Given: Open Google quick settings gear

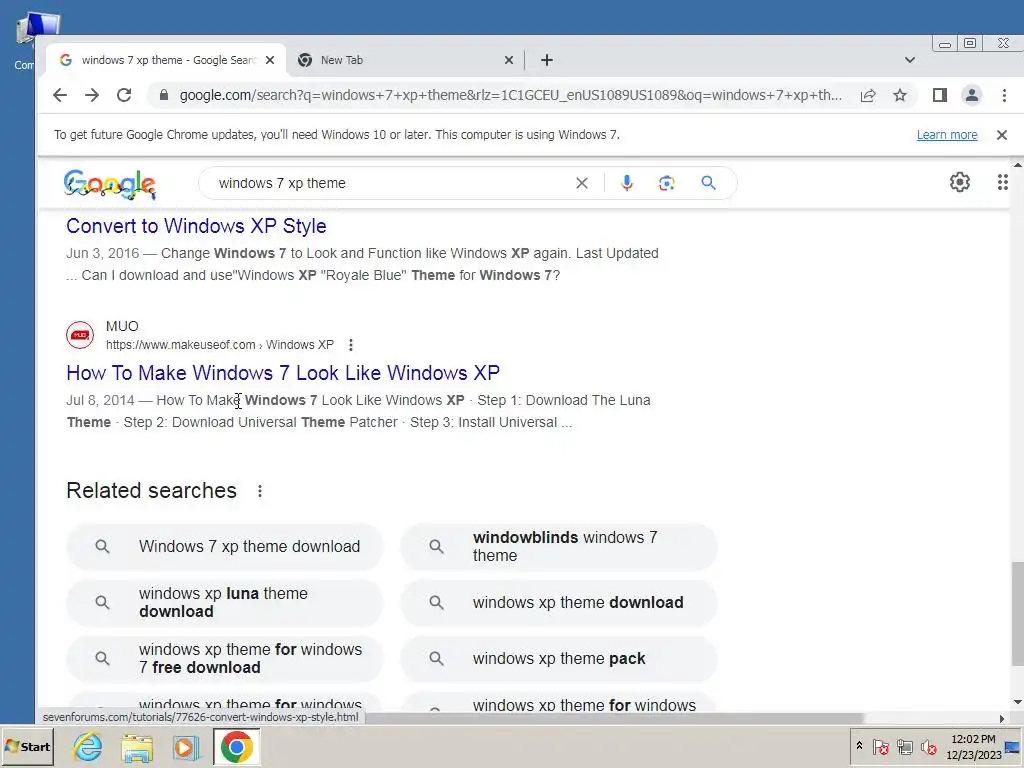Looking at the screenshot, I should click(x=959, y=182).
